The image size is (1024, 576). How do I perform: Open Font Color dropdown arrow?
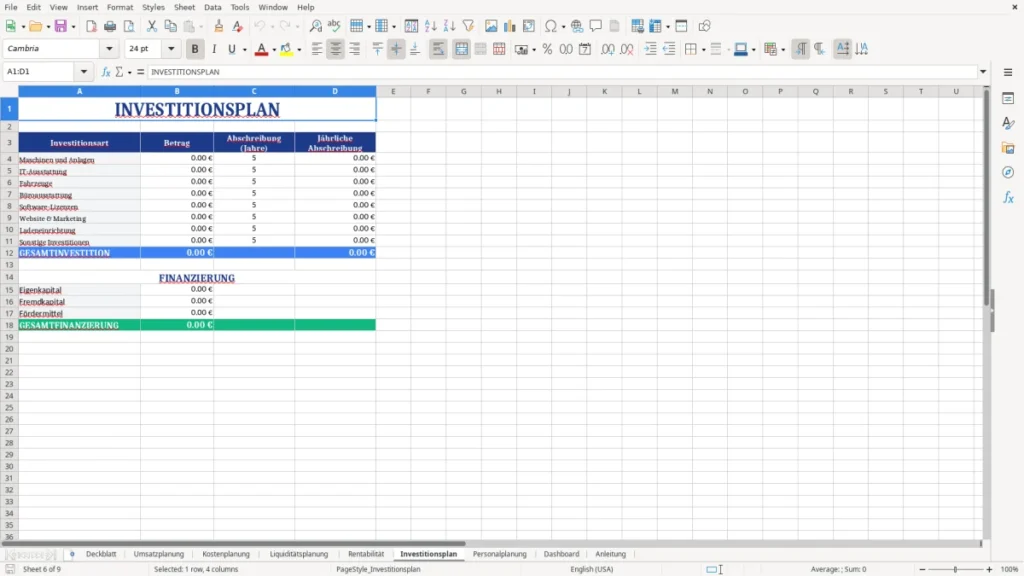point(273,50)
